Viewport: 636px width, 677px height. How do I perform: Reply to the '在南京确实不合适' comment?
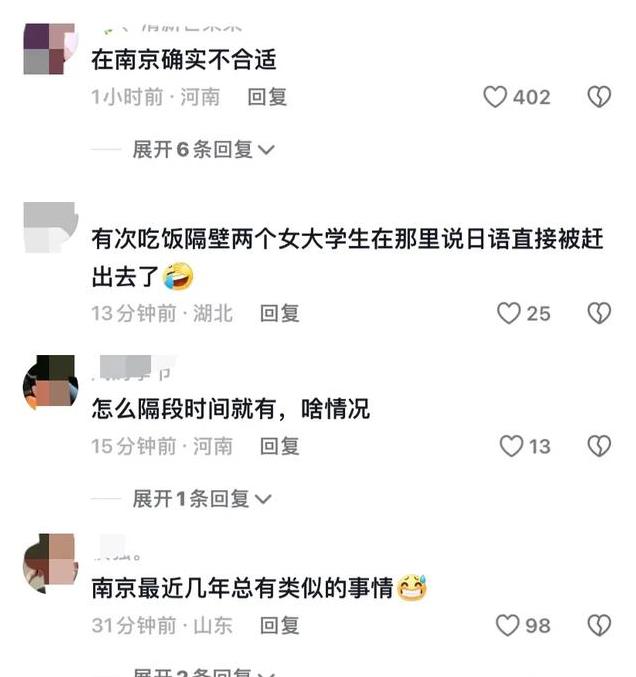coord(267,97)
